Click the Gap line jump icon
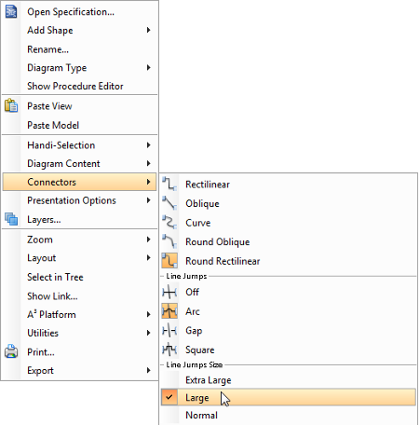The height and width of the screenshot is (425, 419). [x=169, y=330]
